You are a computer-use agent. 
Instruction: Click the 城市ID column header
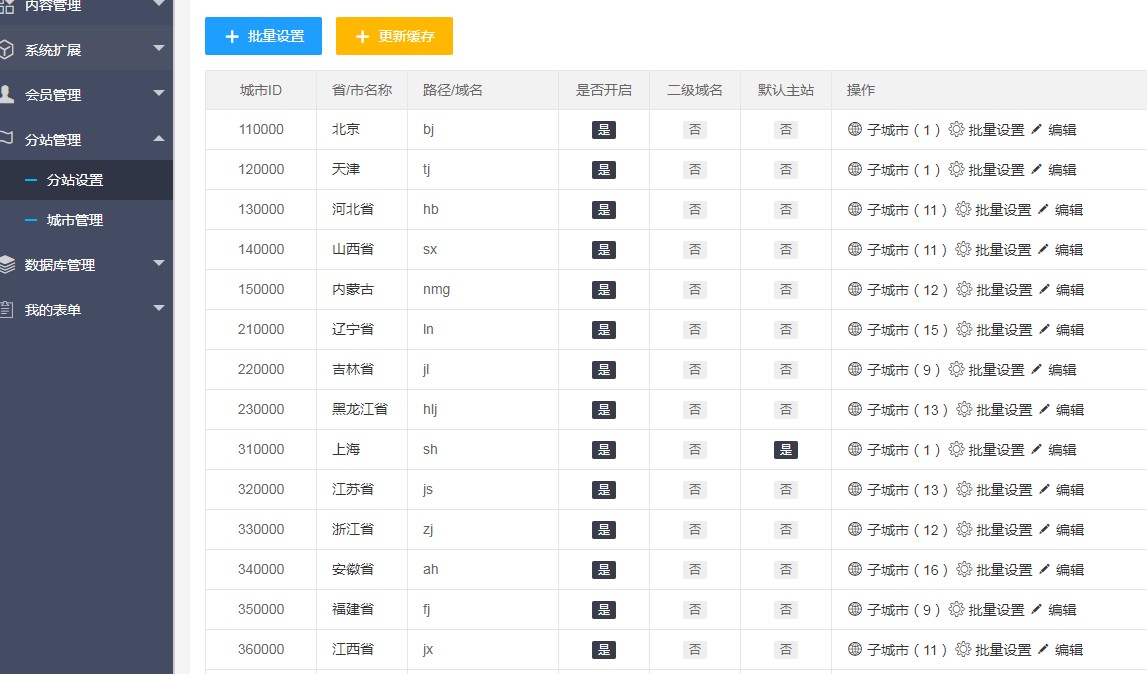pyautogui.click(x=260, y=90)
